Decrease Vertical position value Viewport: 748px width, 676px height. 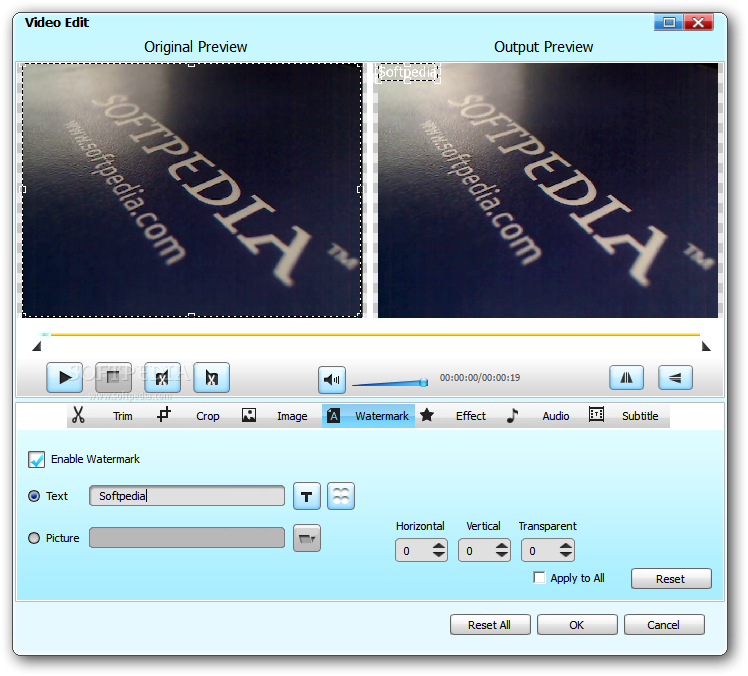click(x=502, y=555)
